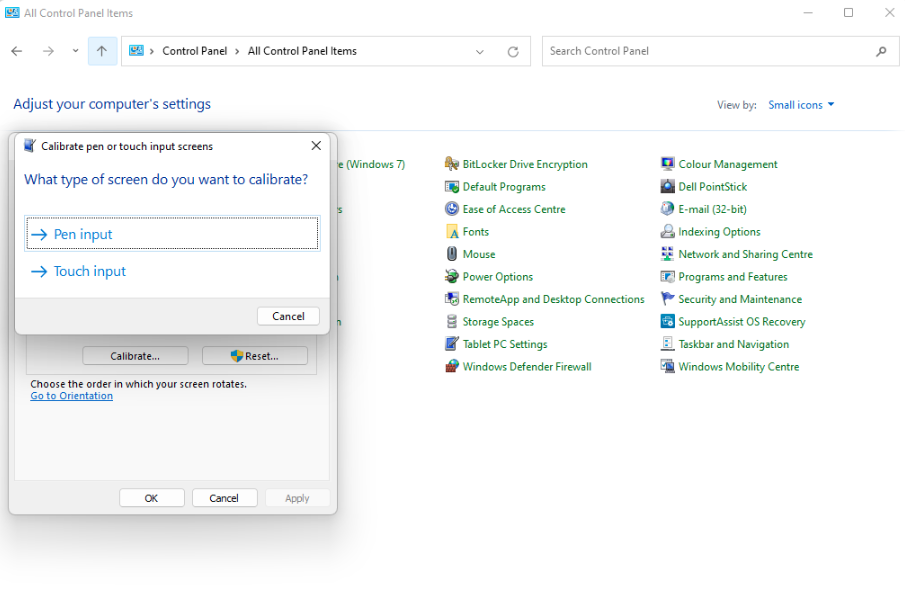Open Tablet PC Settings icon
Viewport: 905px width, 614px height.
point(452,344)
